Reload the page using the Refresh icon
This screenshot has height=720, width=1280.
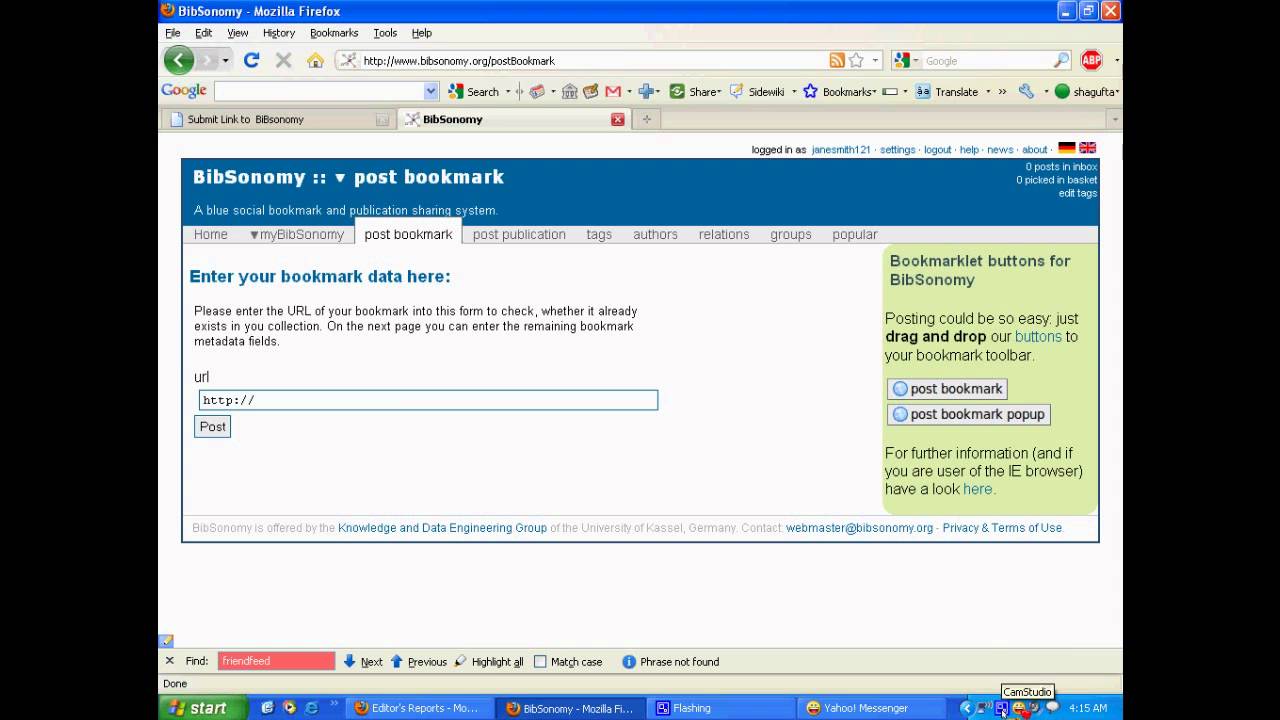coord(252,60)
